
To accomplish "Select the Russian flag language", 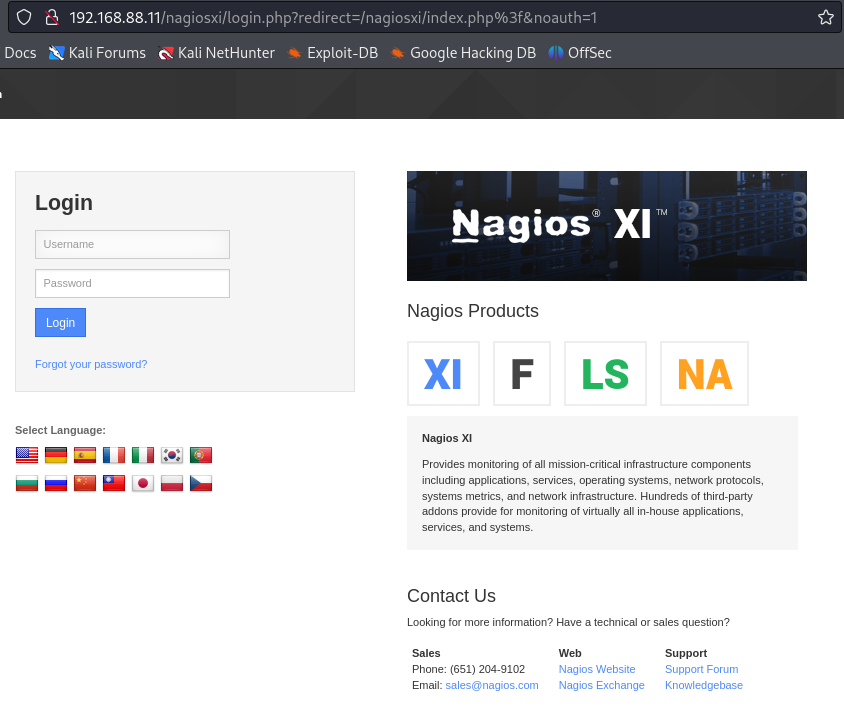I will point(56,483).
